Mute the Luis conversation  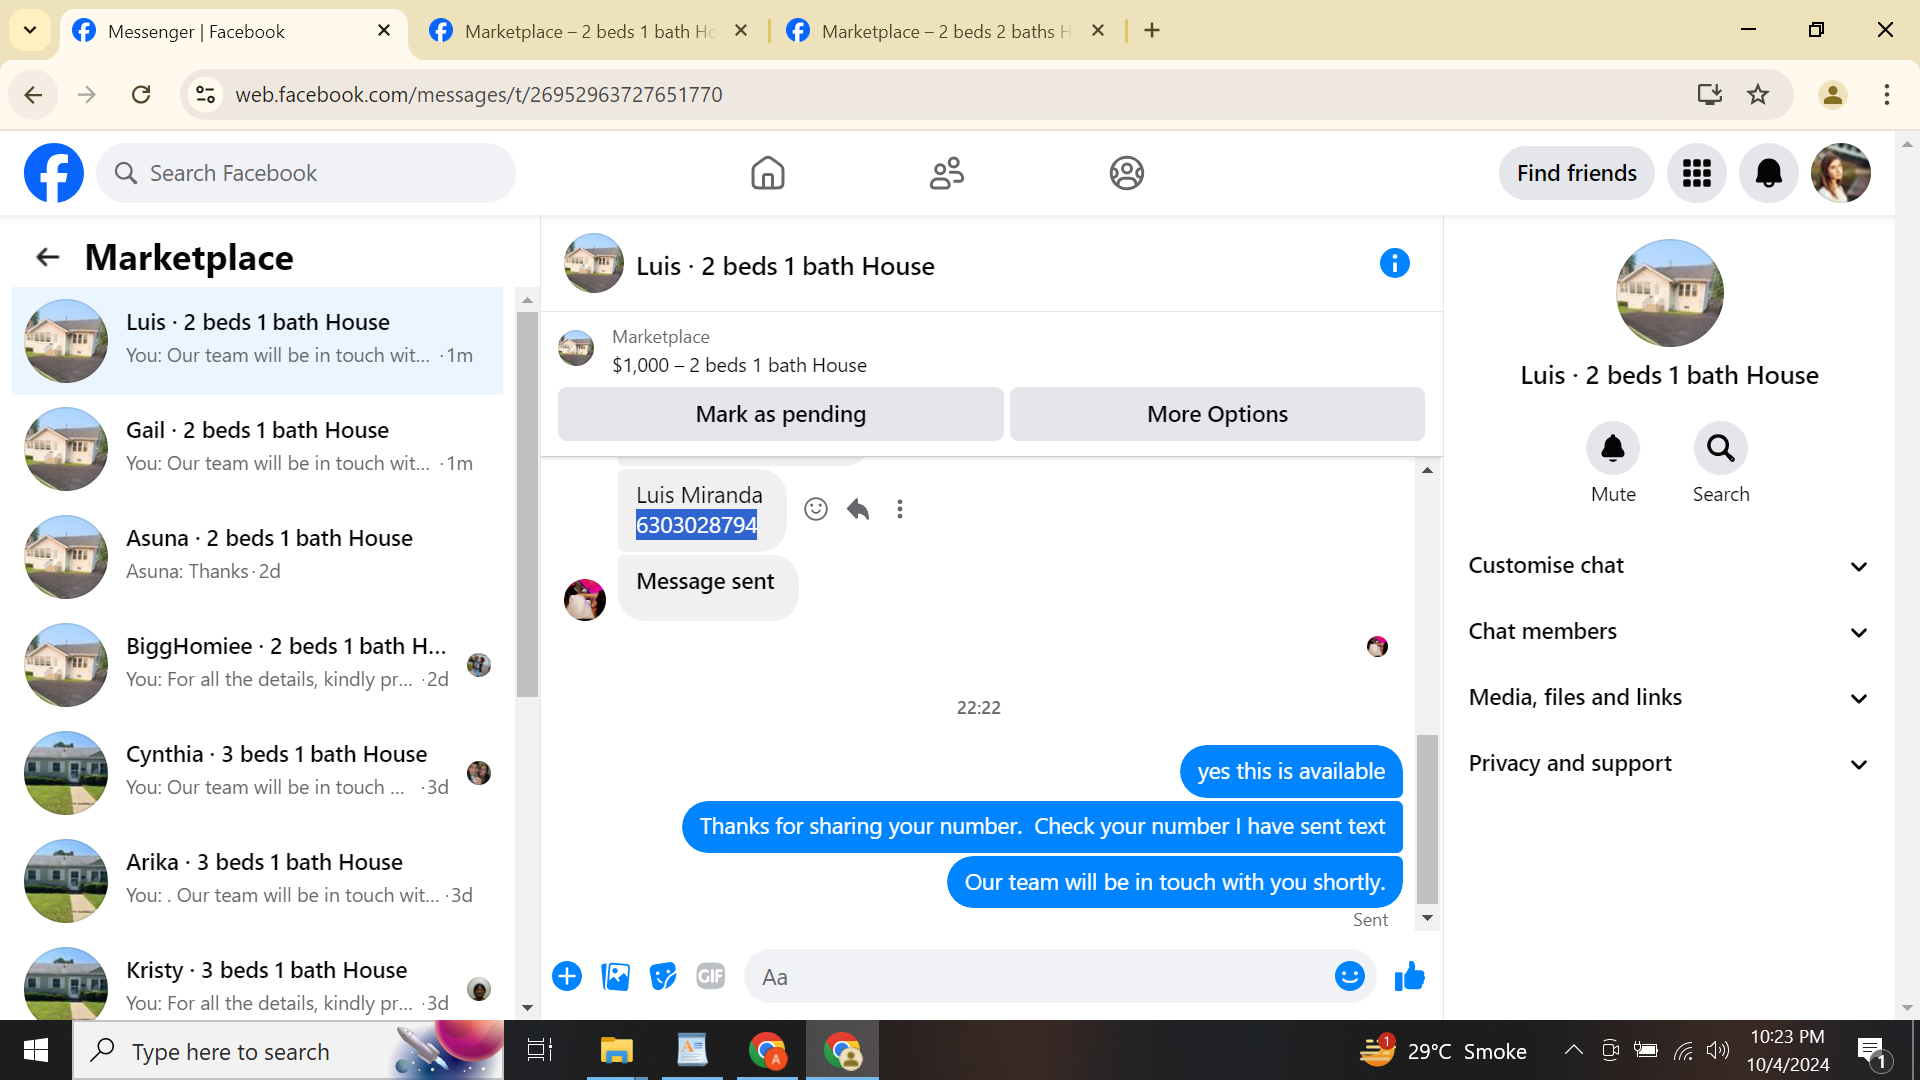coord(1613,448)
